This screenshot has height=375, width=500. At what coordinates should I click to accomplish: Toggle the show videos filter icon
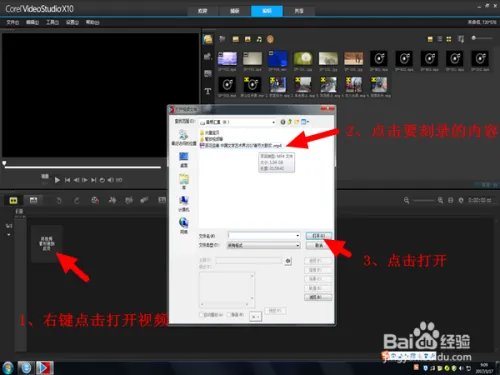click(236, 39)
